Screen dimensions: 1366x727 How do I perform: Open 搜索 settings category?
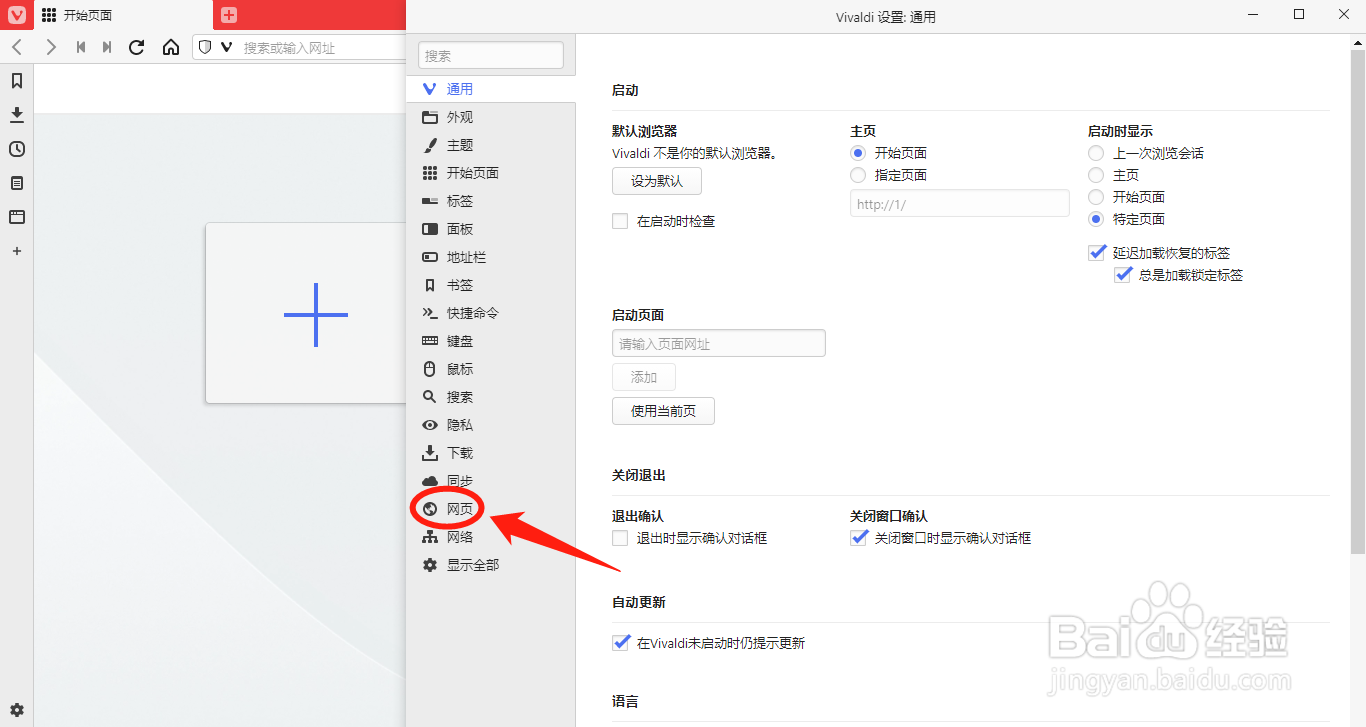(x=491, y=397)
